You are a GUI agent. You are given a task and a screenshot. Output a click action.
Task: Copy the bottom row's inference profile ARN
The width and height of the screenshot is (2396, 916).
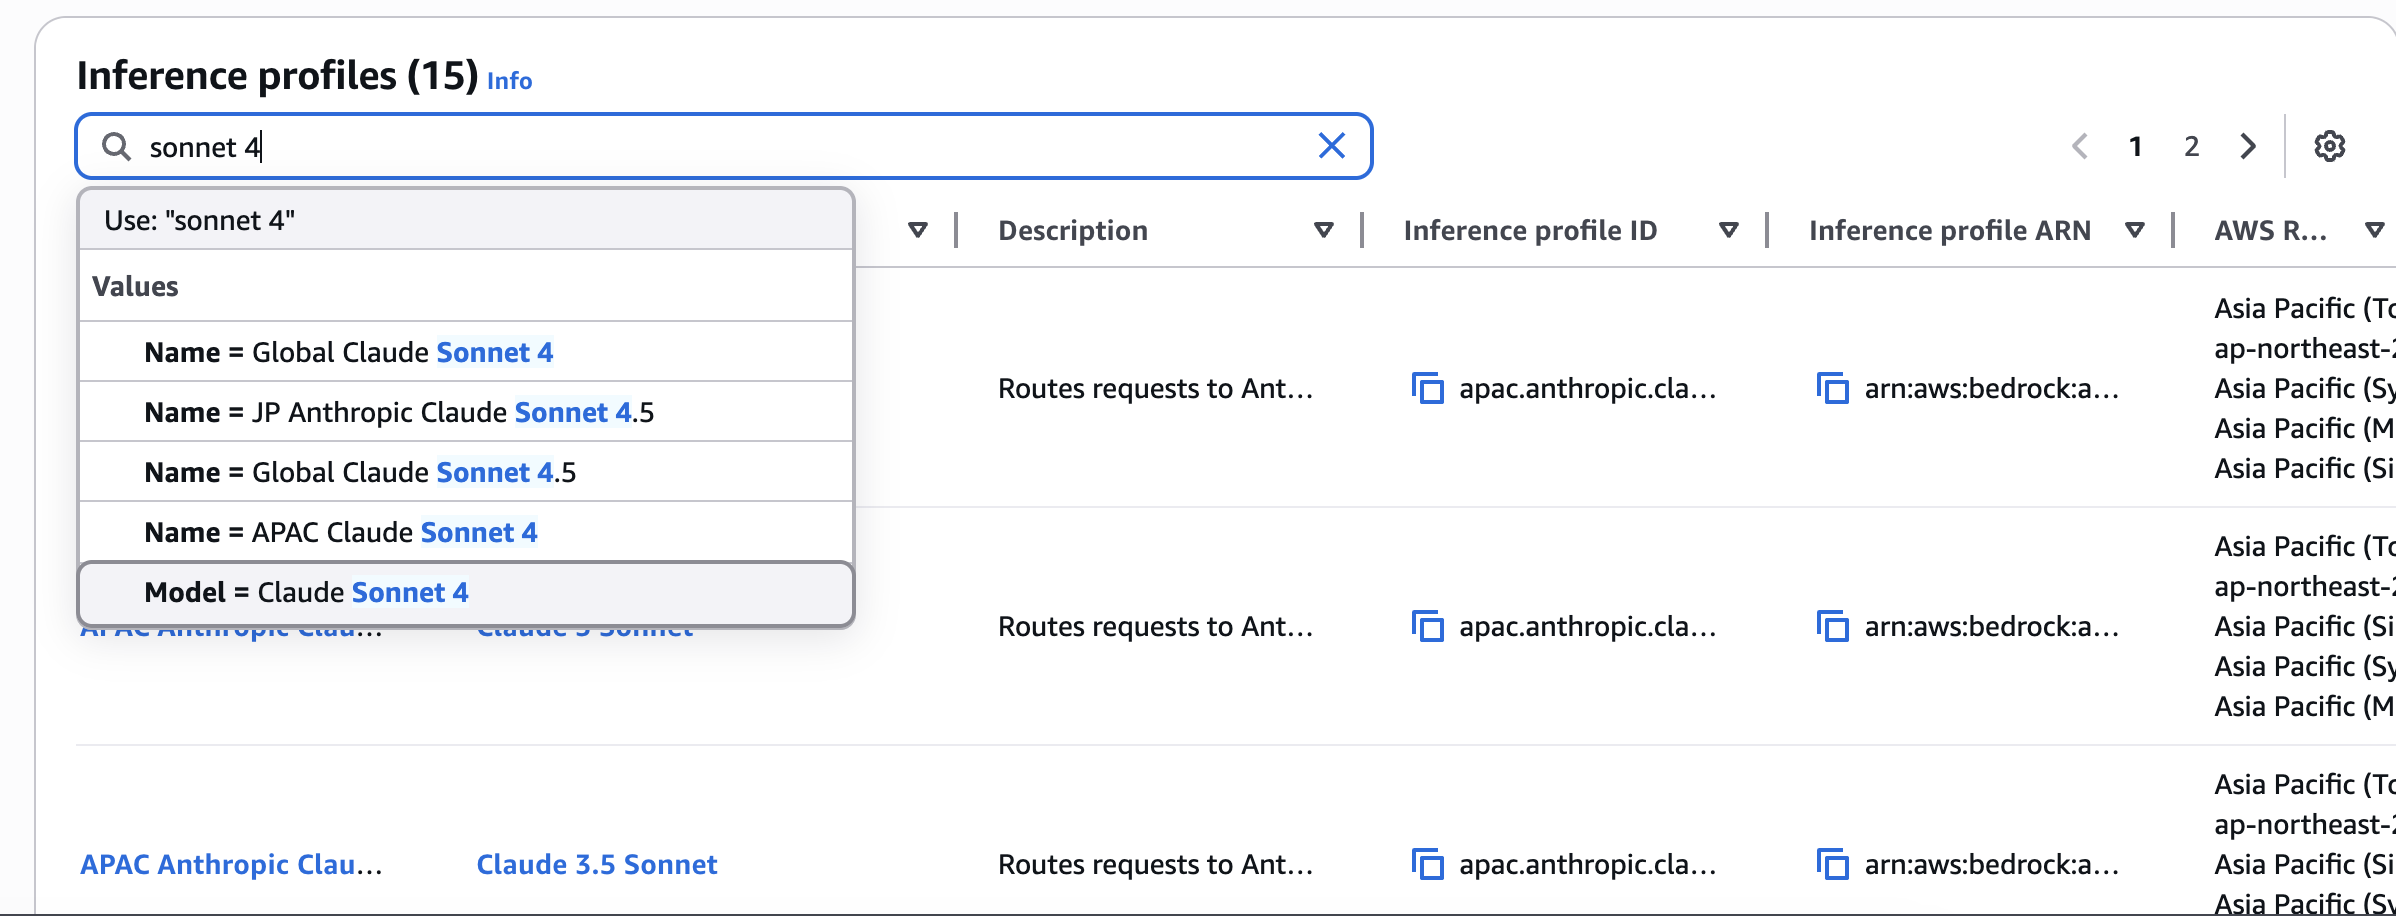click(x=1832, y=864)
